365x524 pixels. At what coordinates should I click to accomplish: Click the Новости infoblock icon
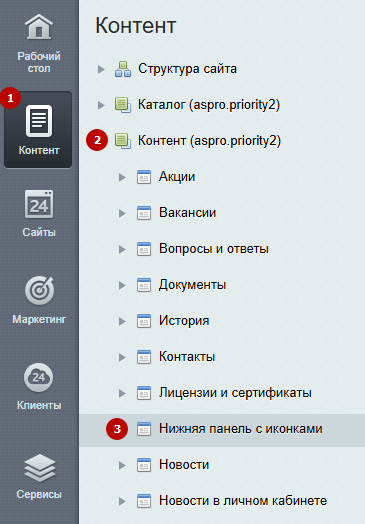point(144,465)
